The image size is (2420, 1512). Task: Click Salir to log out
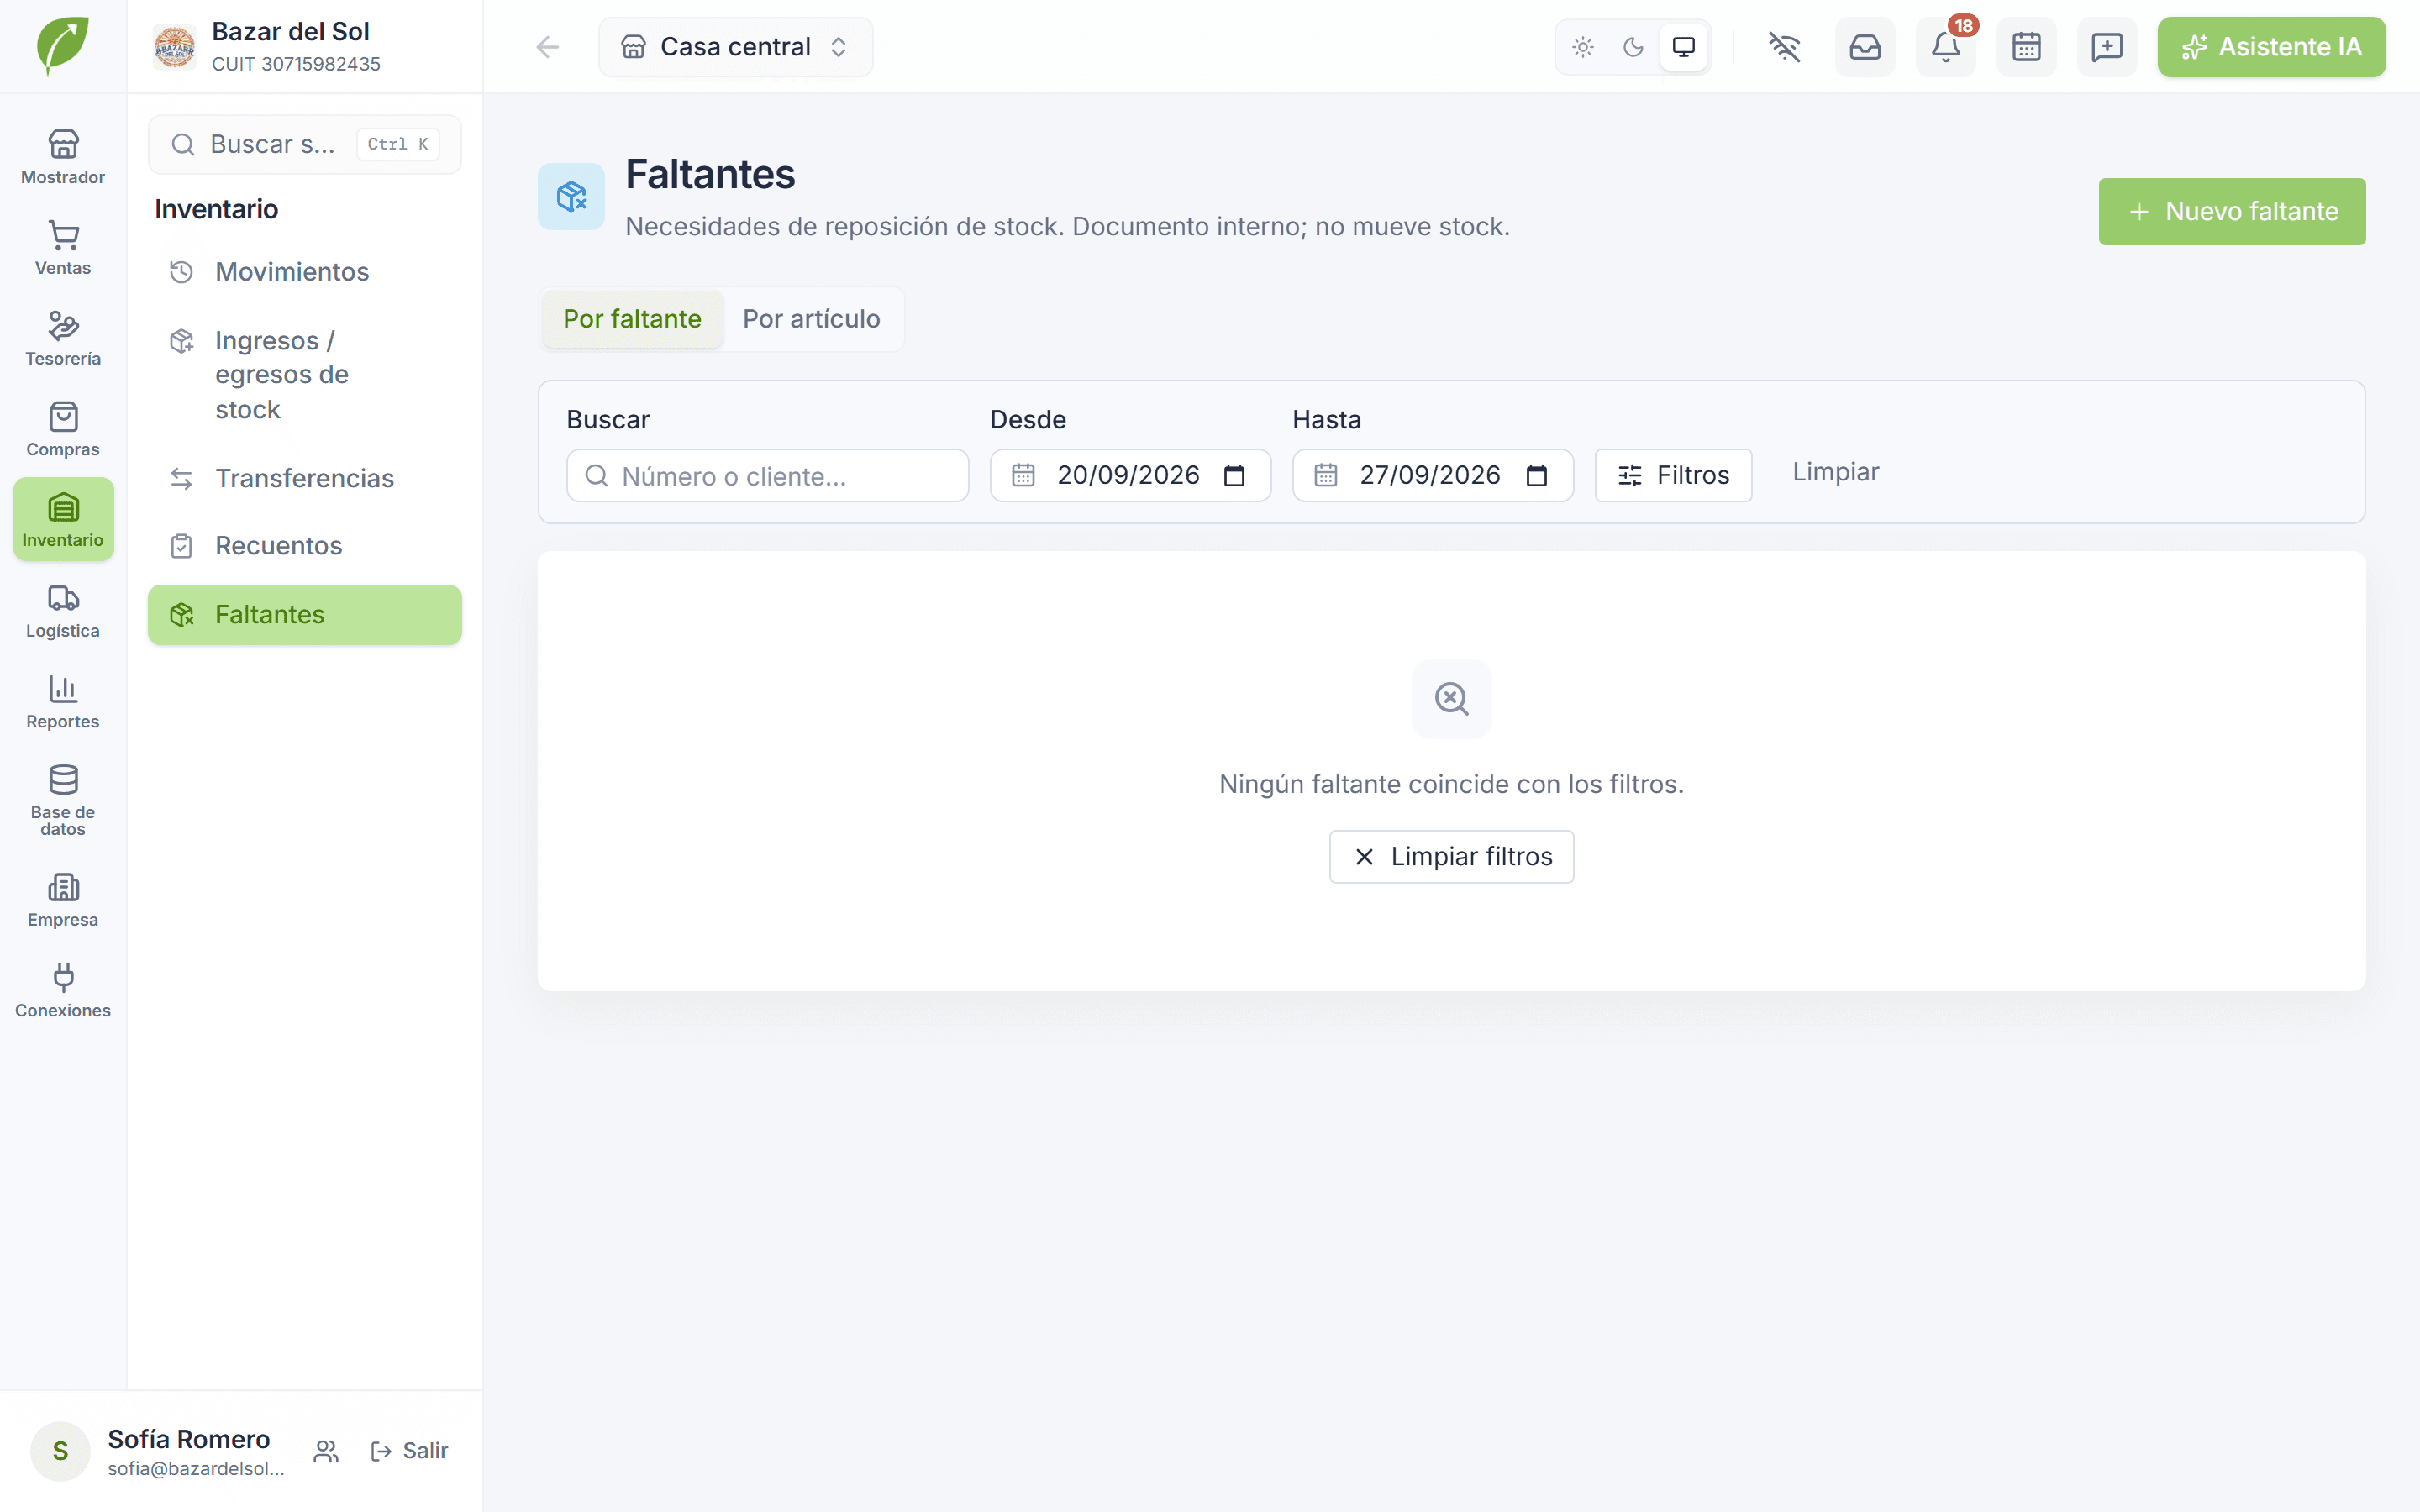[x=409, y=1451]
